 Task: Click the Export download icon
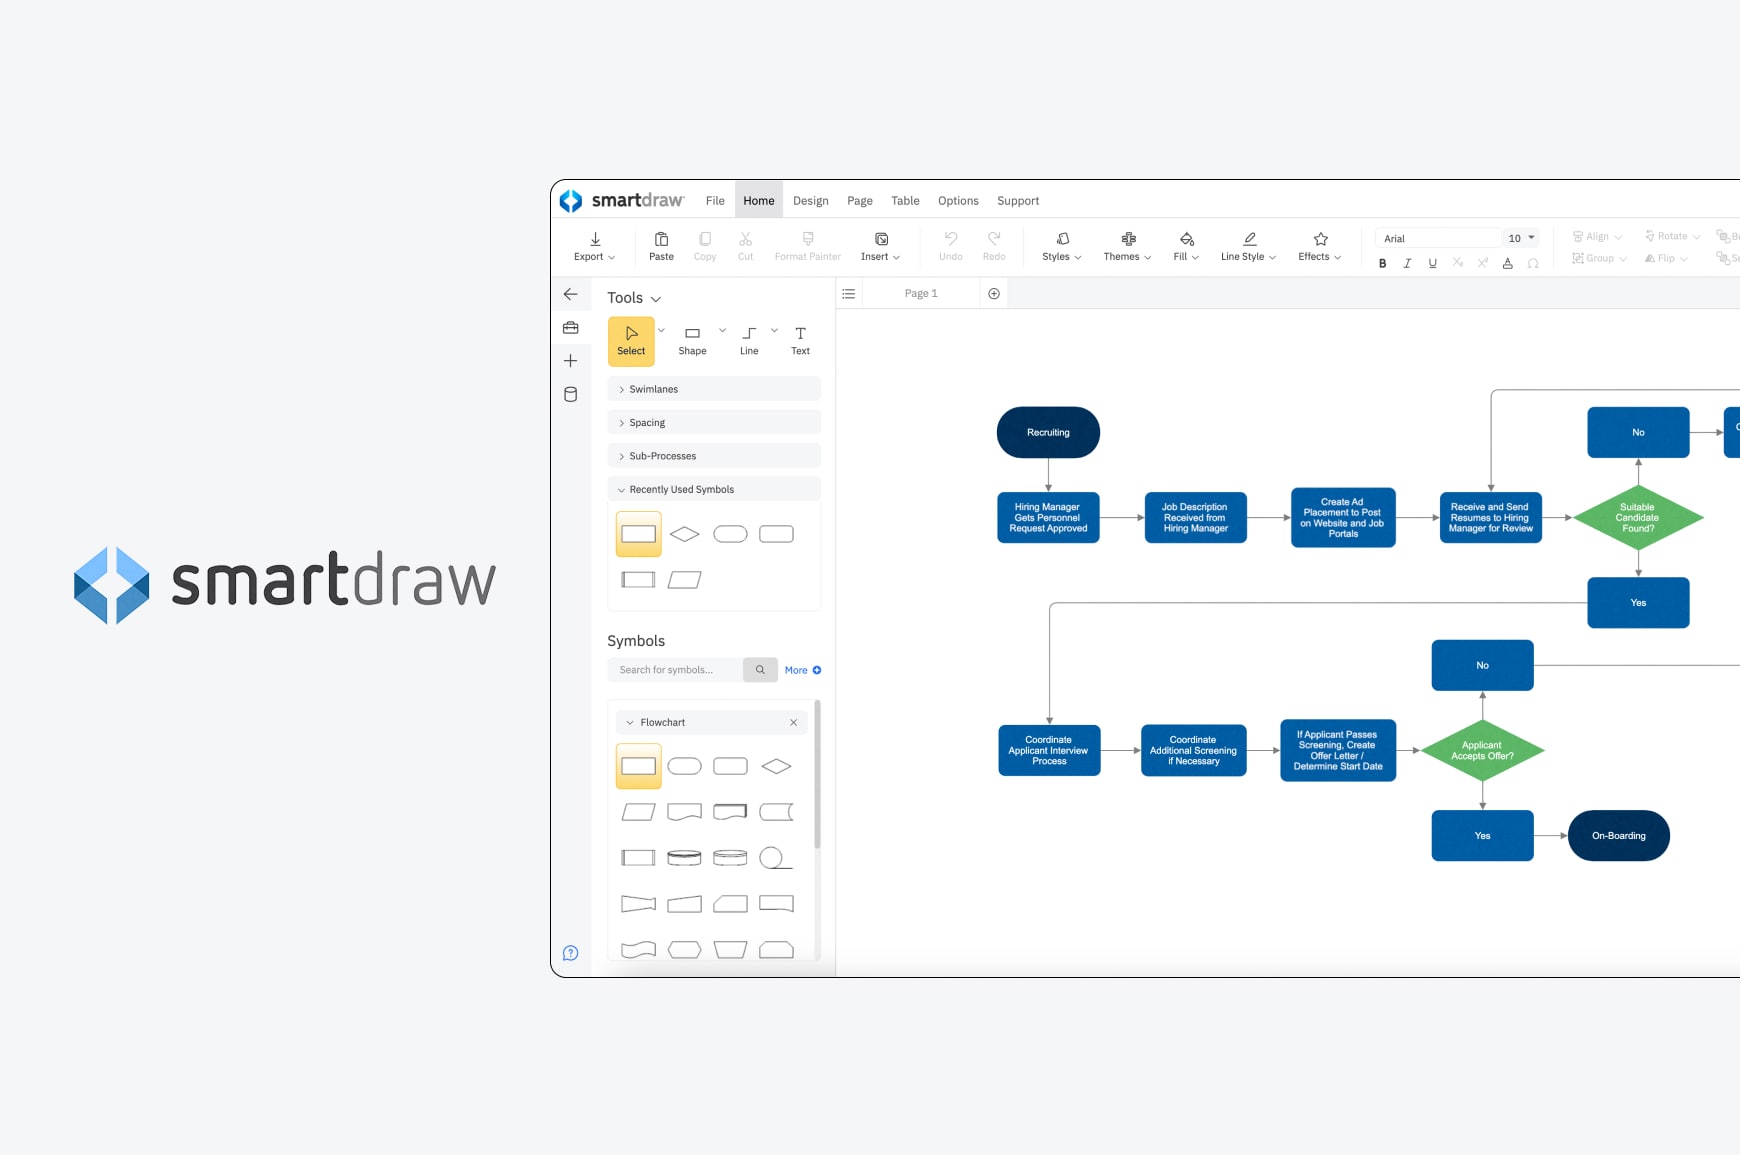(x=595, y=240)
